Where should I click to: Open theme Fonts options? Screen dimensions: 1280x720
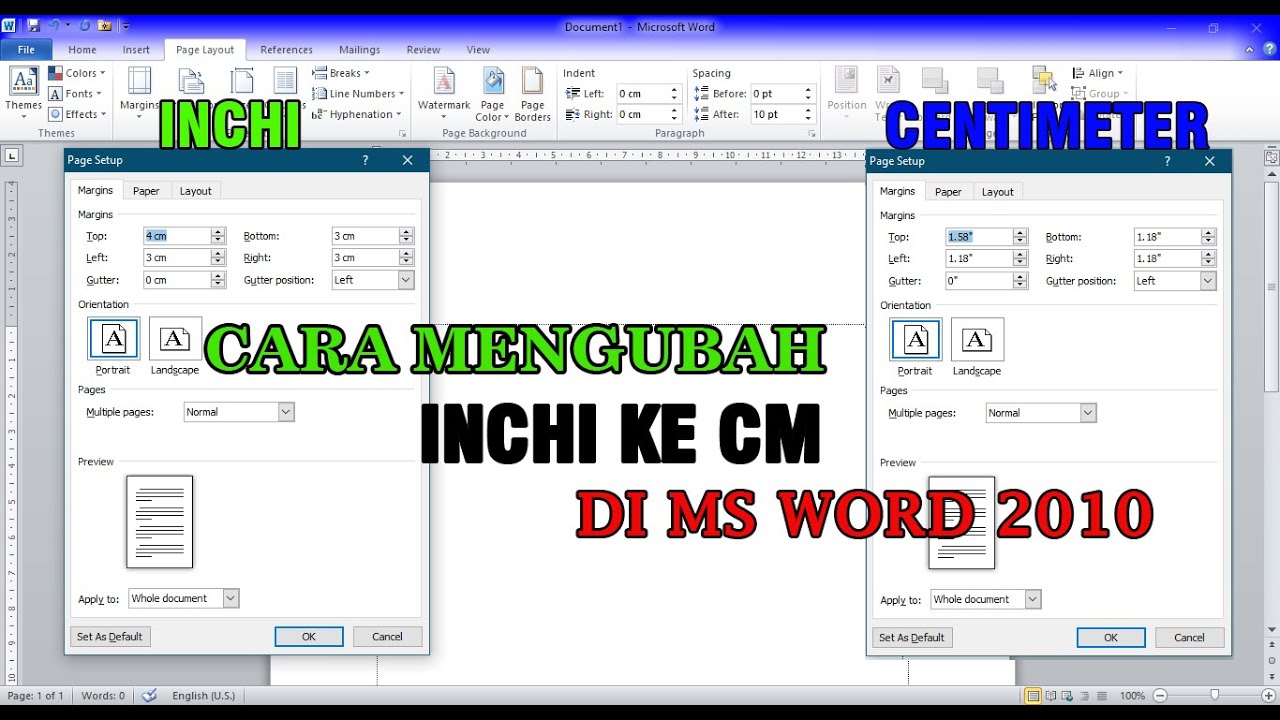tap(77, 94)
